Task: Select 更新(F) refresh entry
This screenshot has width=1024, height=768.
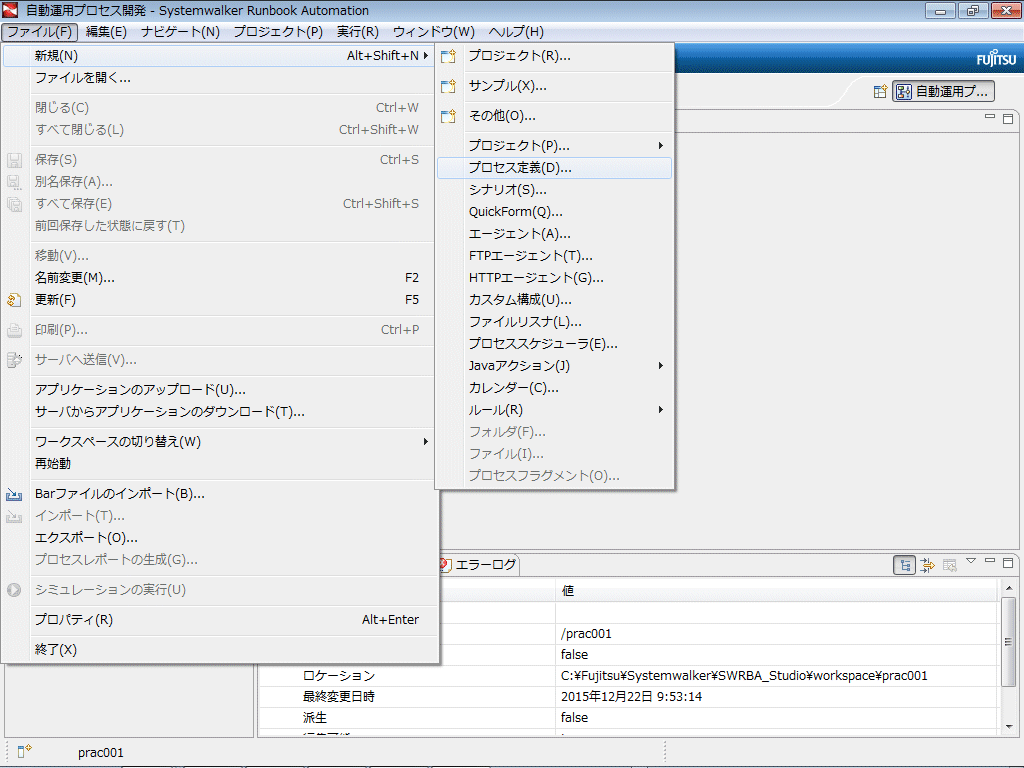Action: click(218, 300)
